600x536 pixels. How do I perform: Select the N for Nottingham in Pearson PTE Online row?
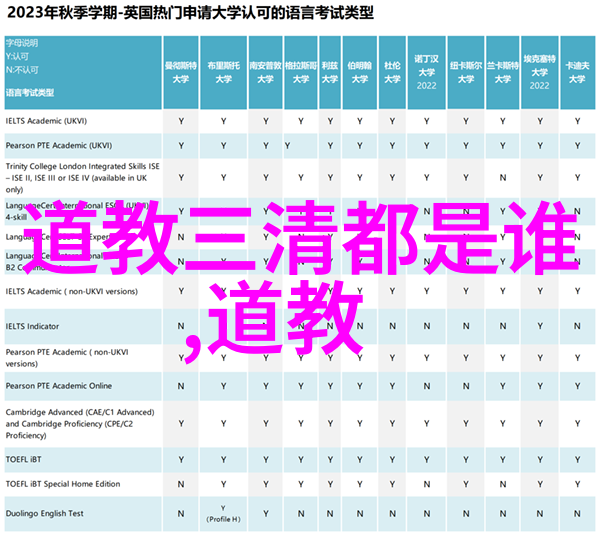426,386
